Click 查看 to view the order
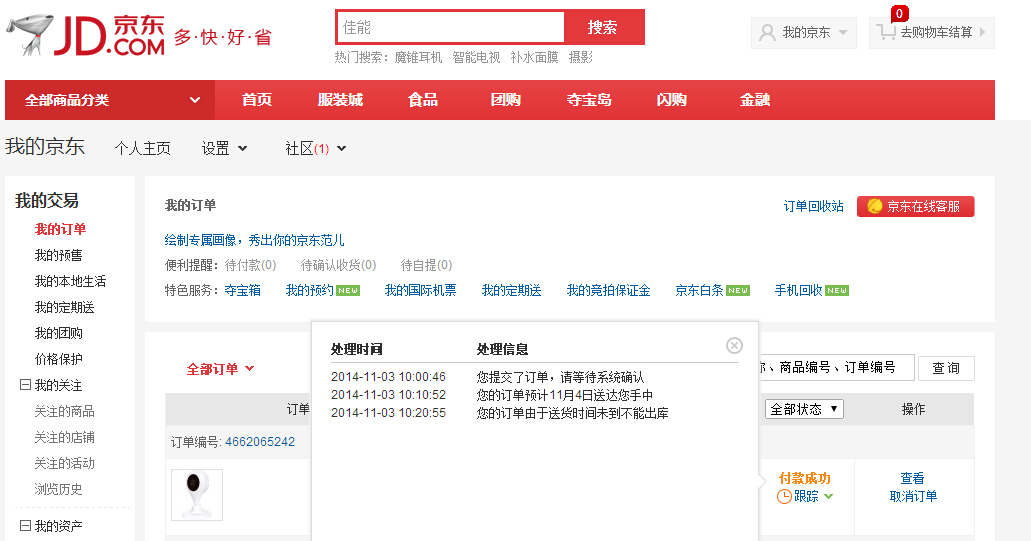The height and width of the screenshot is (541, 1031). coord(913,478)
